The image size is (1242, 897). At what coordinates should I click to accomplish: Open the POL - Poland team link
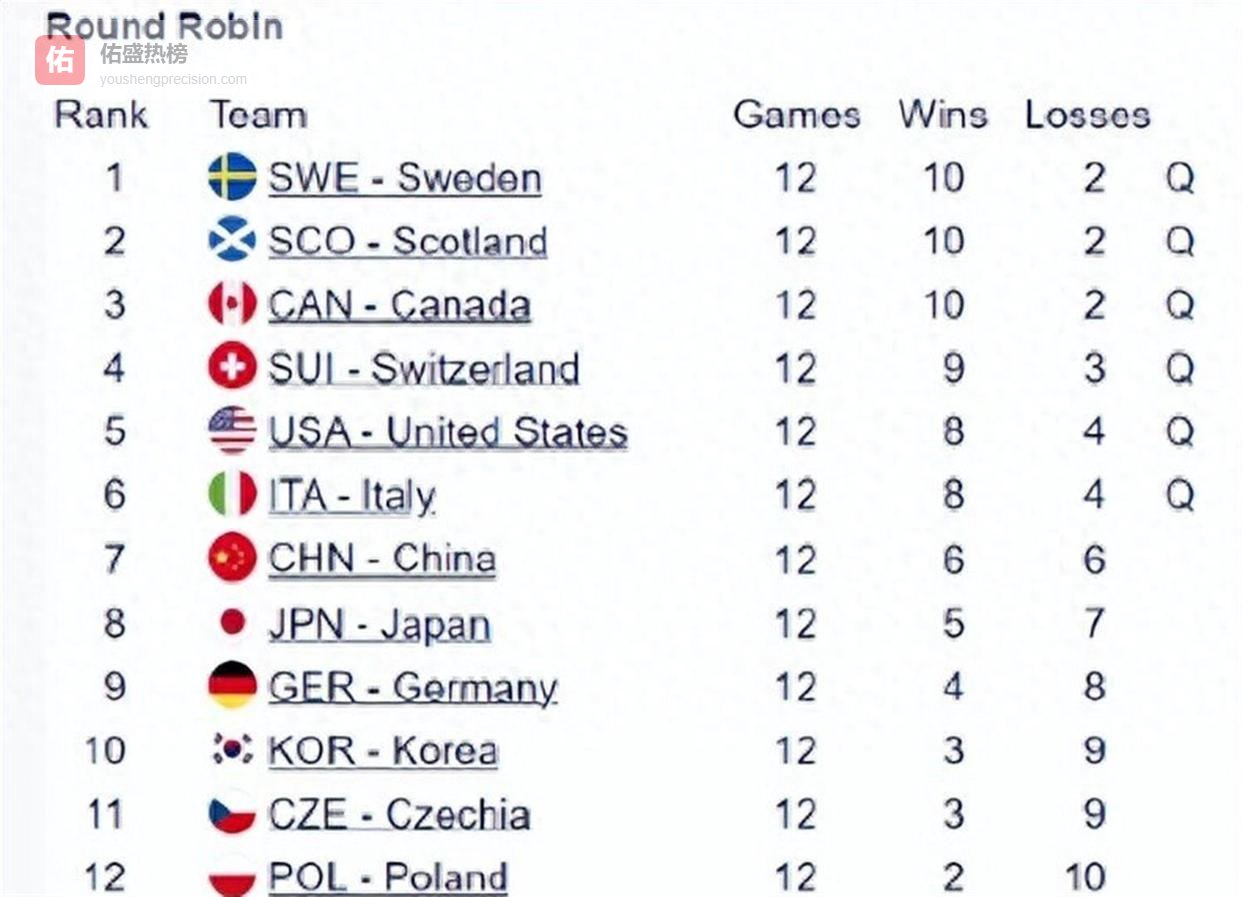point(387,877)
